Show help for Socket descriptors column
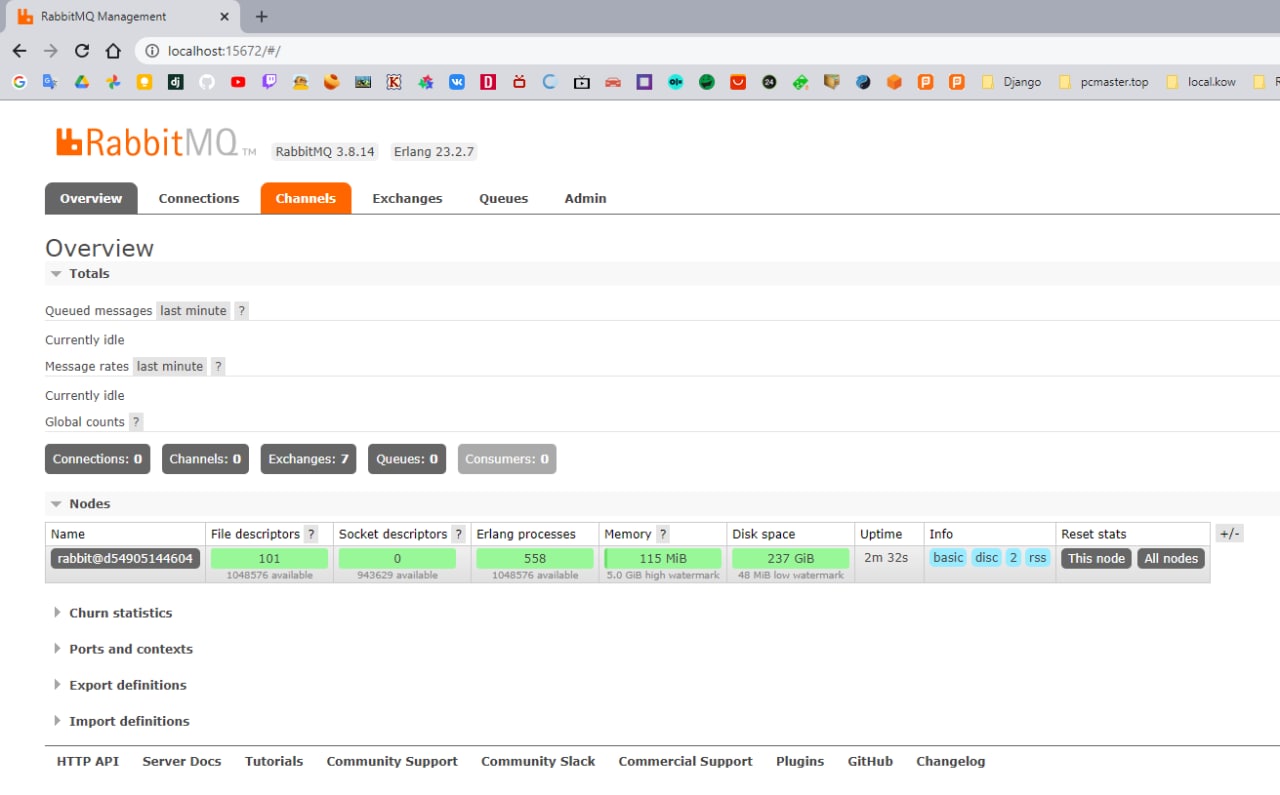Viewport: 1280px width, 795px height. coord(458,534)
